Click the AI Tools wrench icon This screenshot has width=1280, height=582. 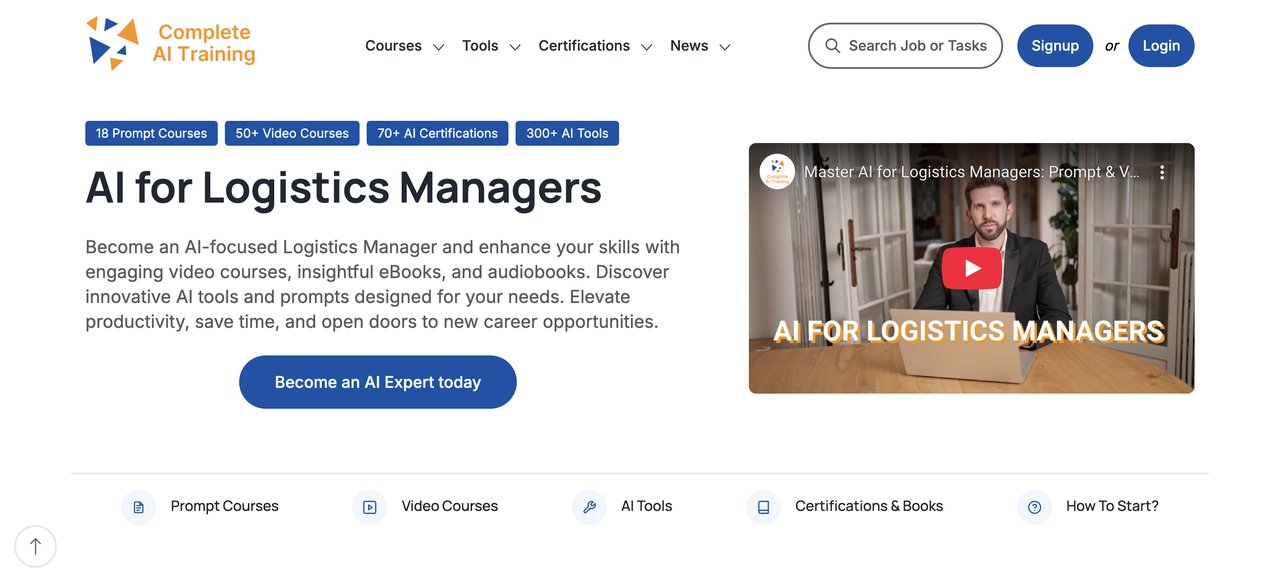point(589,507)
